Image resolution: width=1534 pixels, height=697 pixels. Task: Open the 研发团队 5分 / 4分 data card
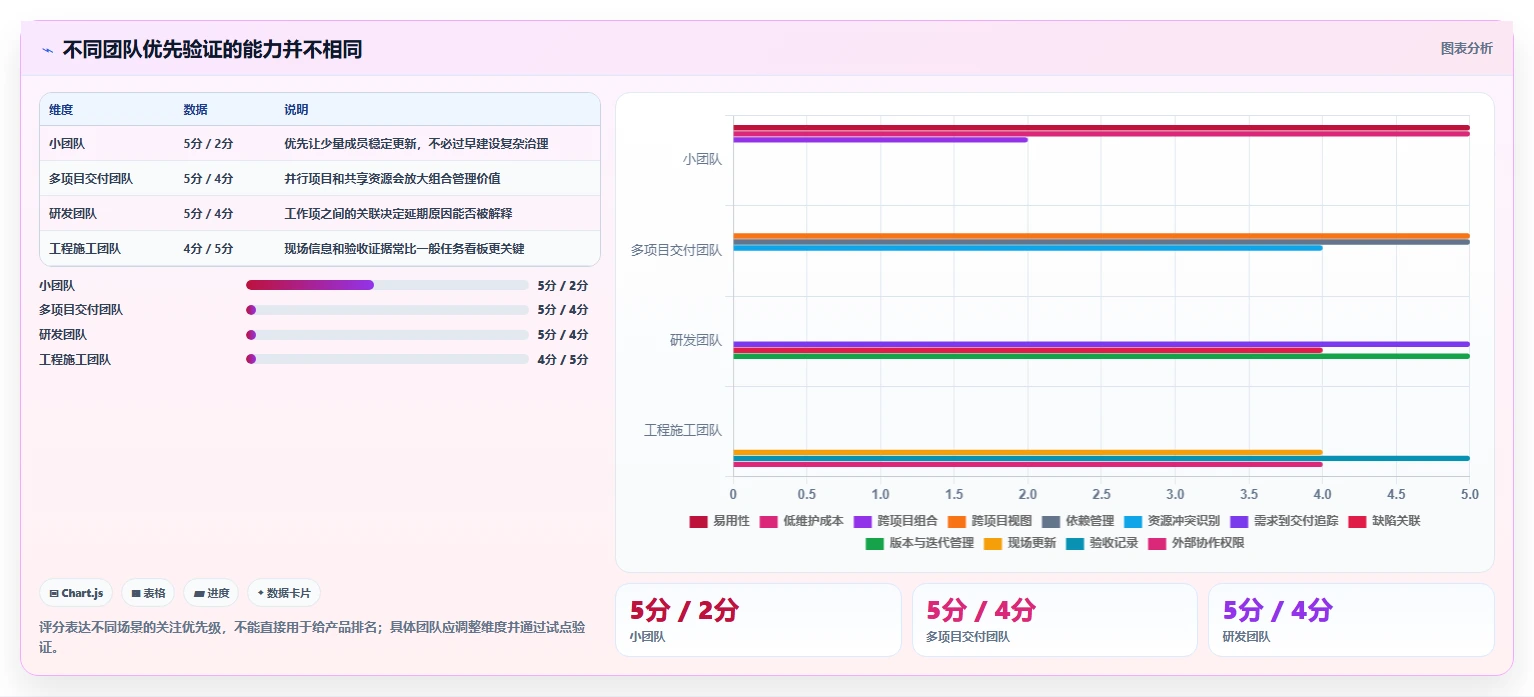1351,620
